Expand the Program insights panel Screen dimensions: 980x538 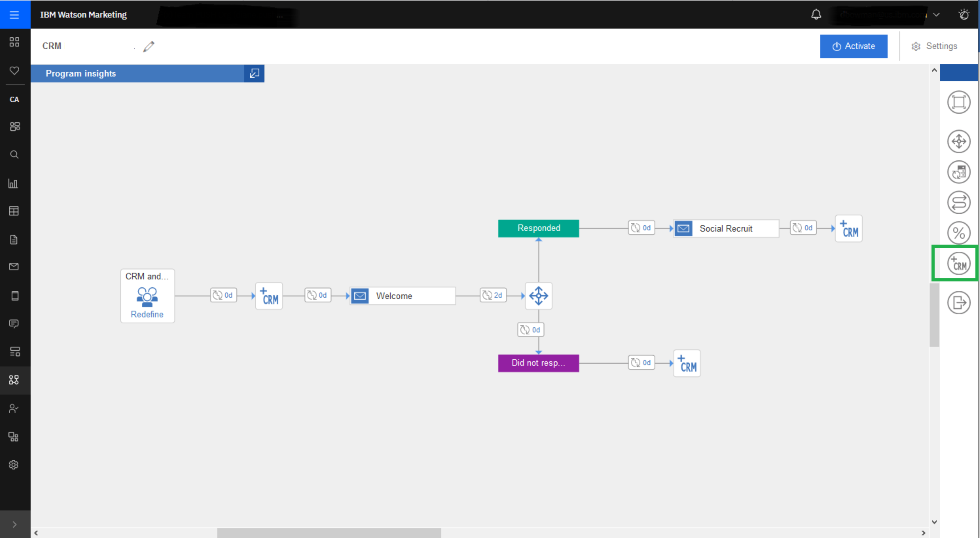pos(254,73)
